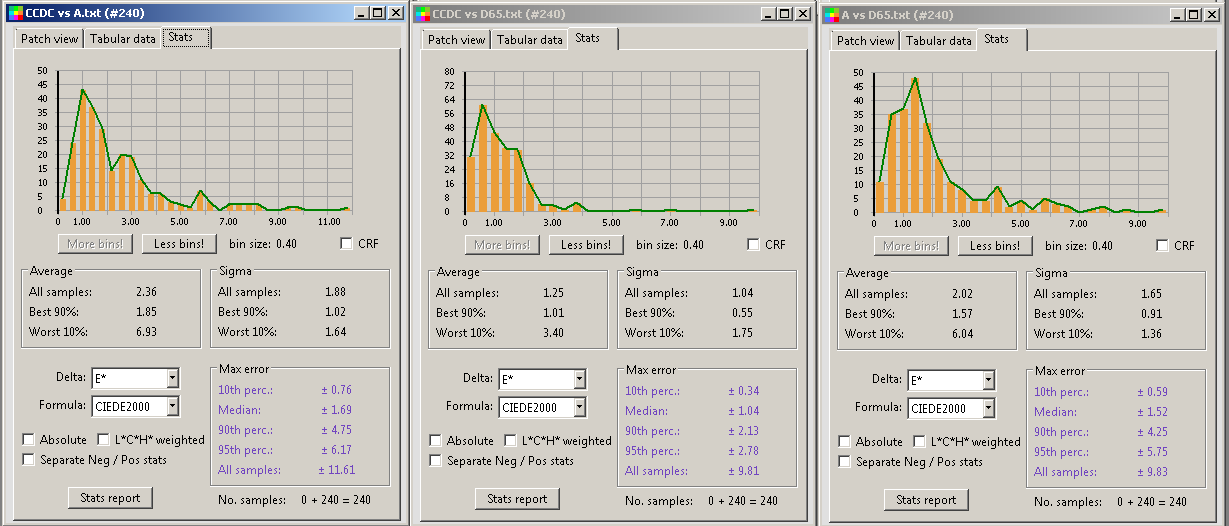The width and height of the screenshot is (1229, 526).
Task: Check Separate Neg / Pos stats in A vs D65.txt
Action: [845, 461]
